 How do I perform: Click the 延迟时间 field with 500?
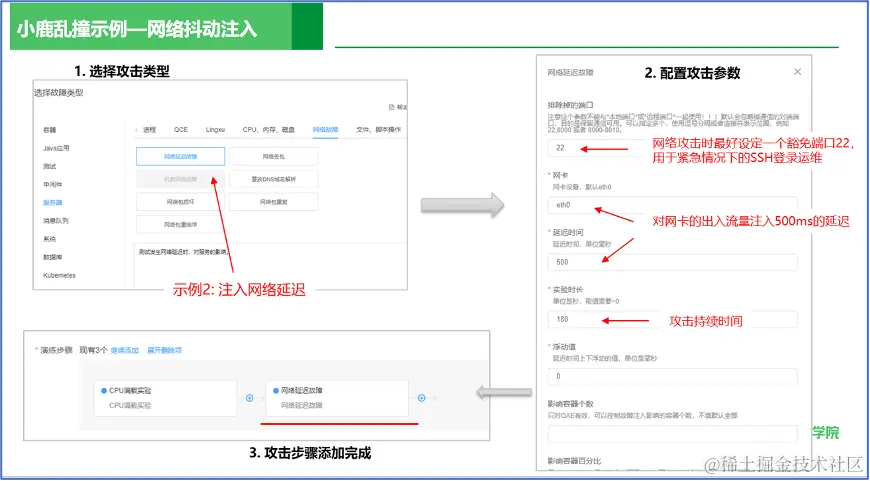pyautogui.click(x=672, y=262)
